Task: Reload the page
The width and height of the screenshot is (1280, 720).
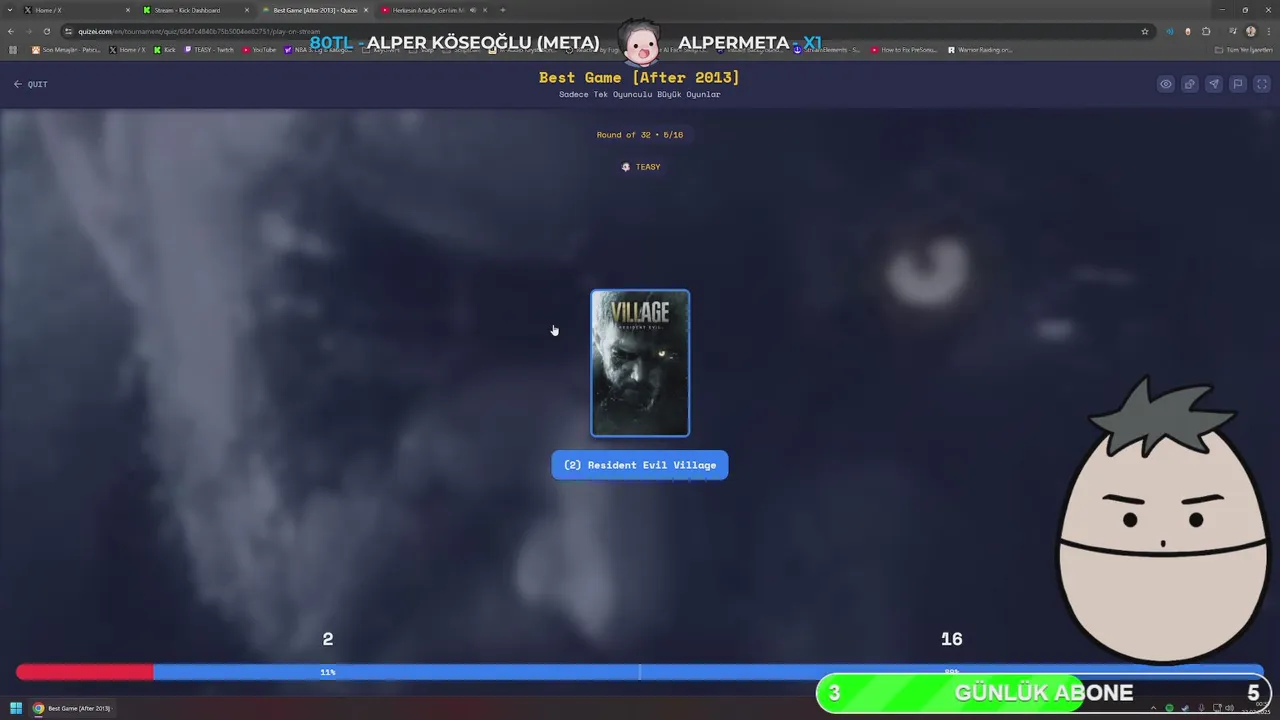Action: (x=46, y=31)
